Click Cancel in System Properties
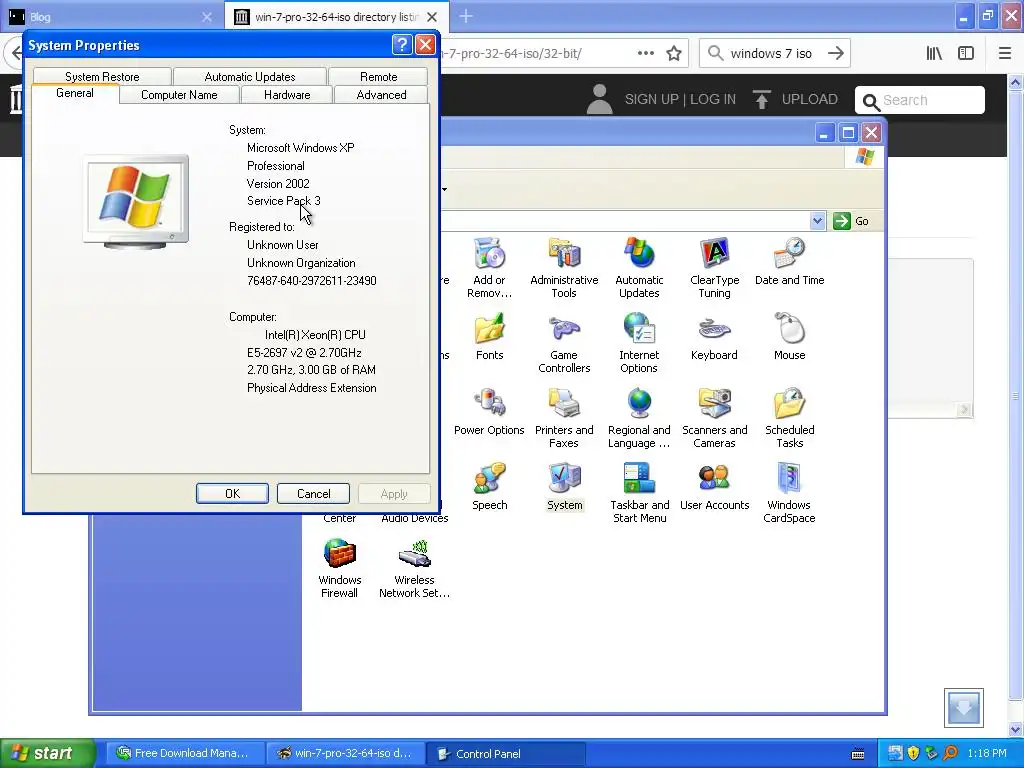The height and width of the screenshot is (768, 1024). tap(313, 494)
